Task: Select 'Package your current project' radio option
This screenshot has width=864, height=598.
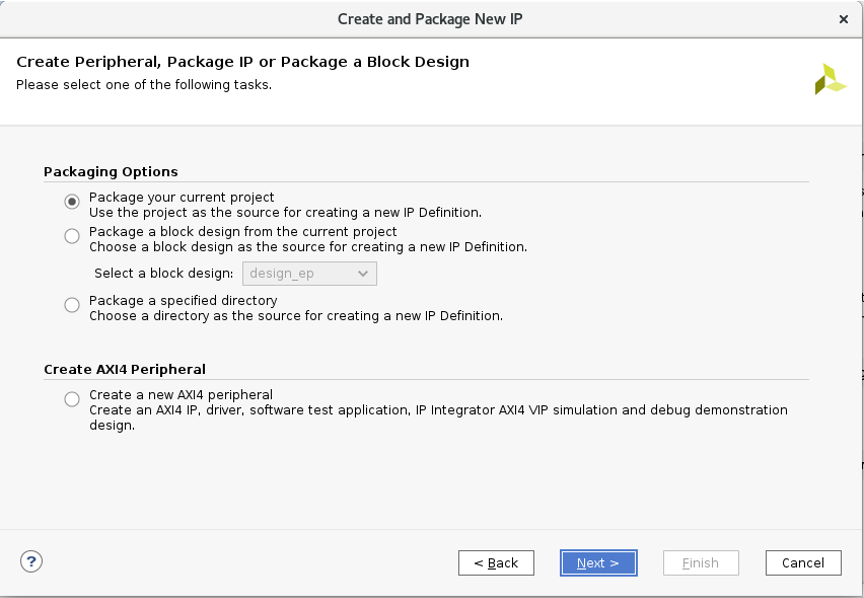Action: pos(72,202)
